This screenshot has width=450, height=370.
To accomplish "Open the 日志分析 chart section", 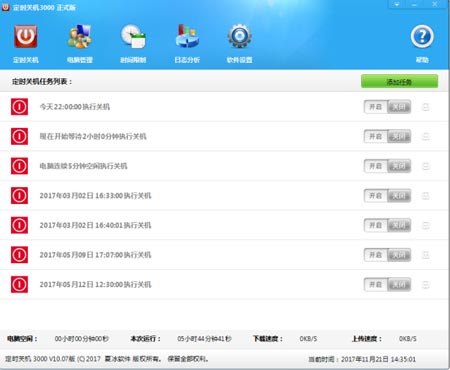I will tap(187, 43).
